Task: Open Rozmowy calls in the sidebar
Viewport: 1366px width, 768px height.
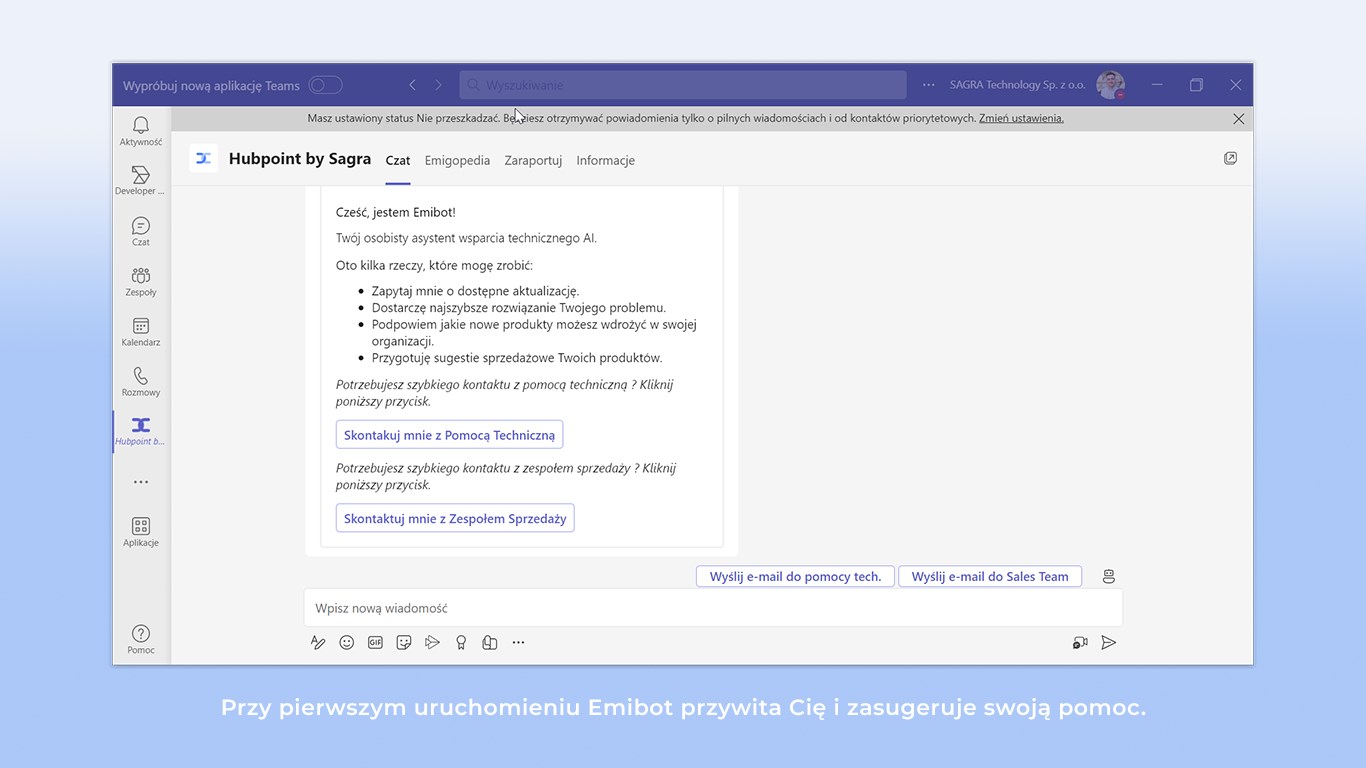Action: [141, 381]
